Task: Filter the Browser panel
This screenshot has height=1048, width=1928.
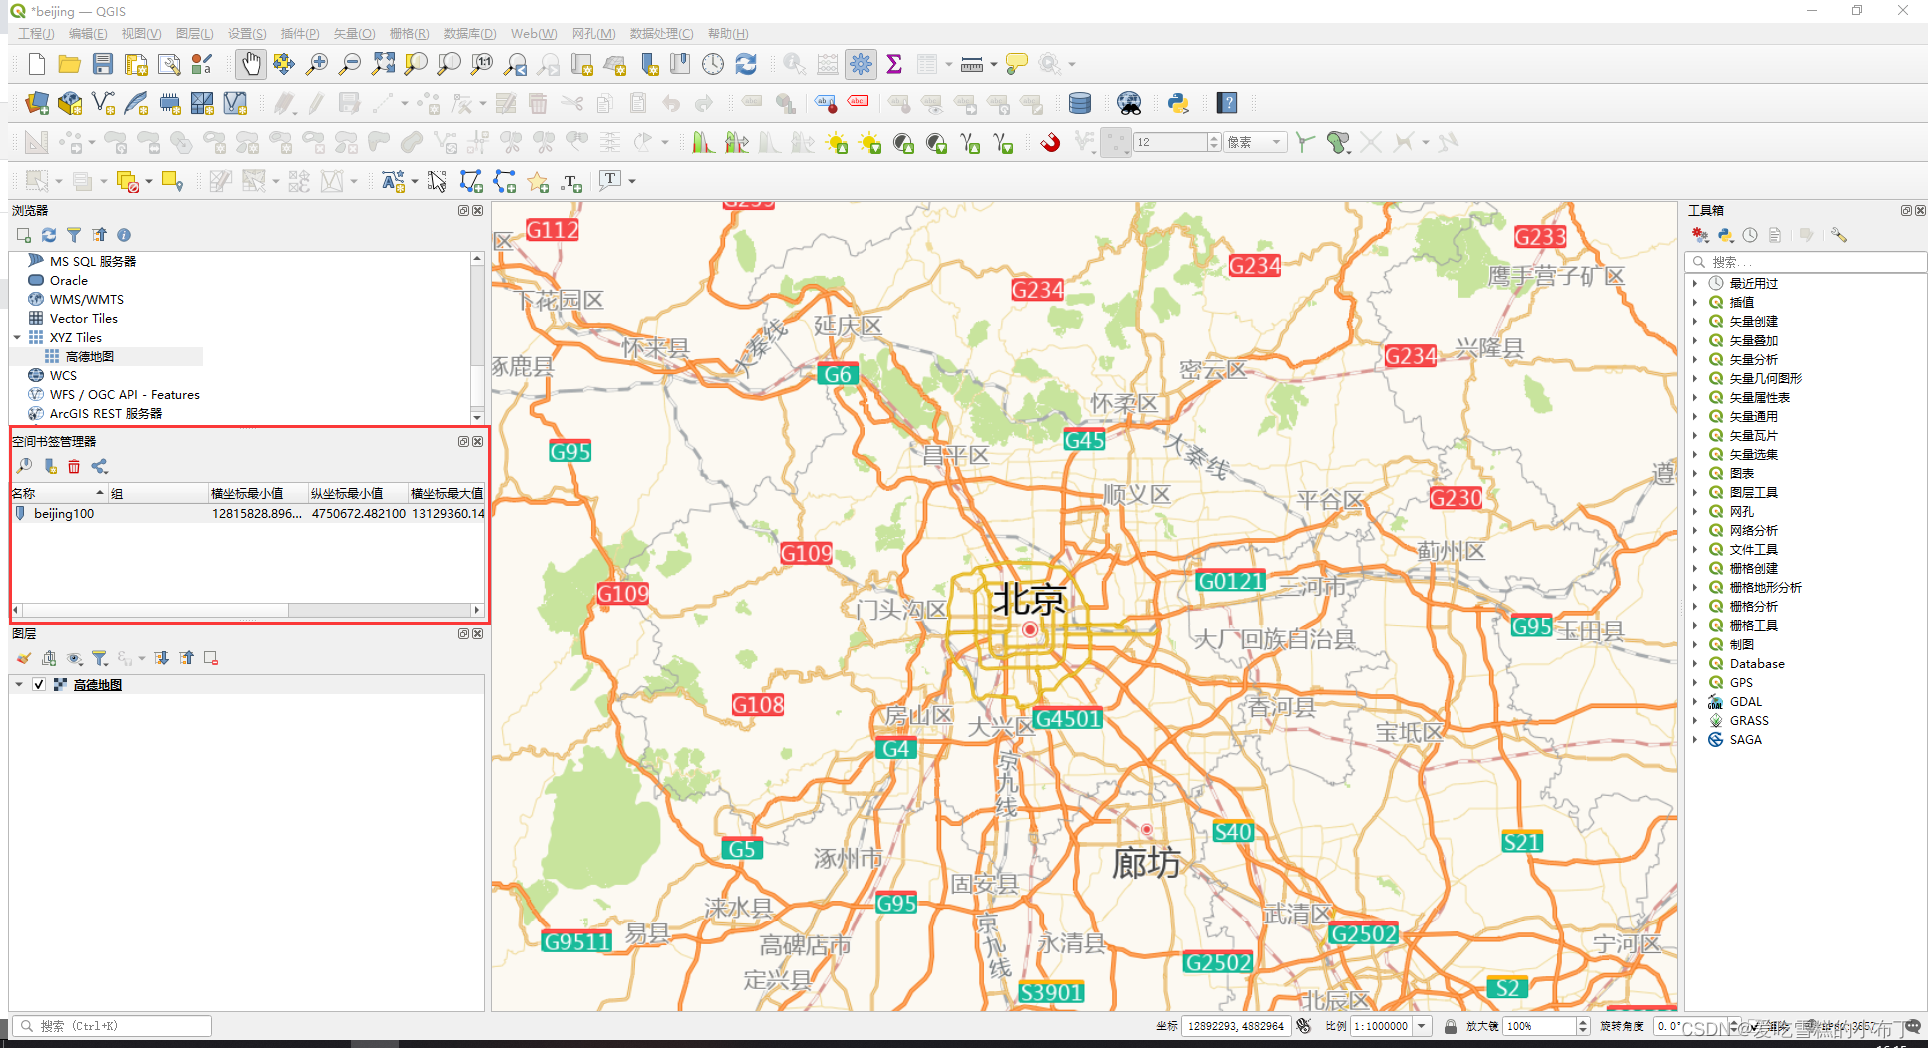Action: point(74,235)
